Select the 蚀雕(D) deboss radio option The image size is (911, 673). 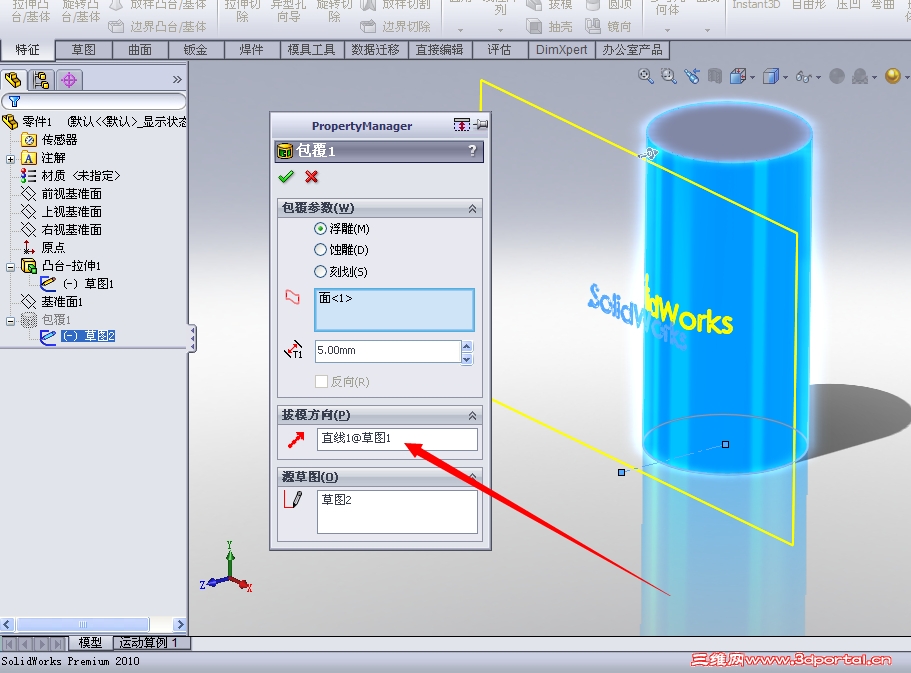click(320, 250)
